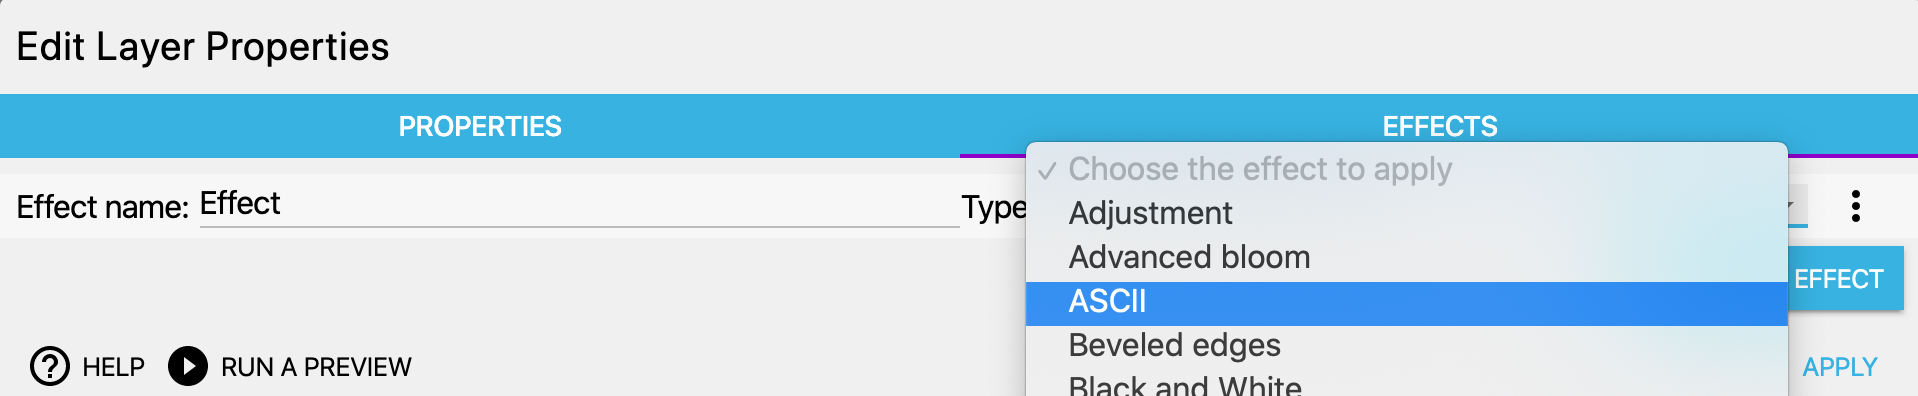
Task: Click the partially hidden EFFECT button
Action: click(x=1845, y=279)
